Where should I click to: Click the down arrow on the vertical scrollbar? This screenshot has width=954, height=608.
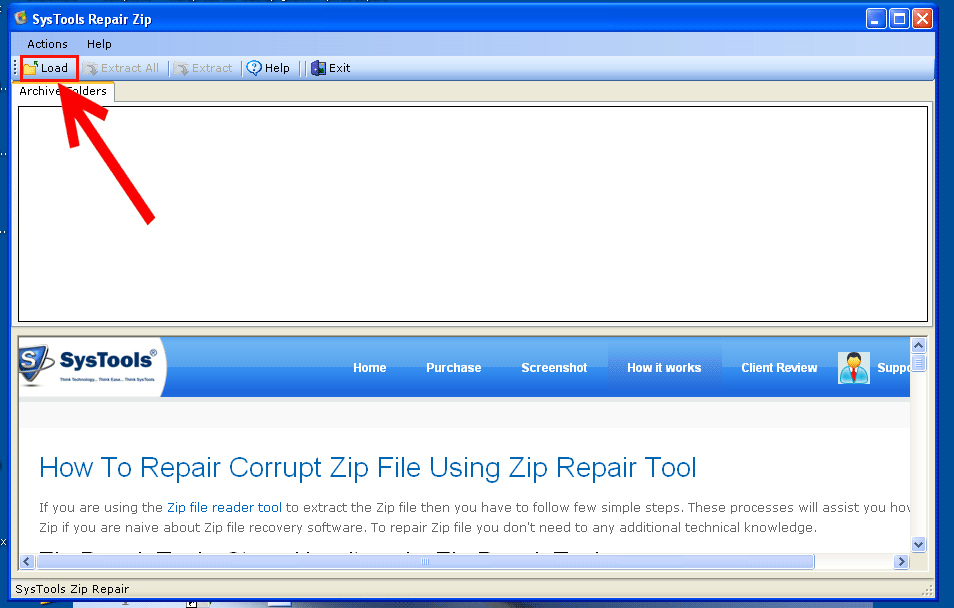[x=918, y=544]
